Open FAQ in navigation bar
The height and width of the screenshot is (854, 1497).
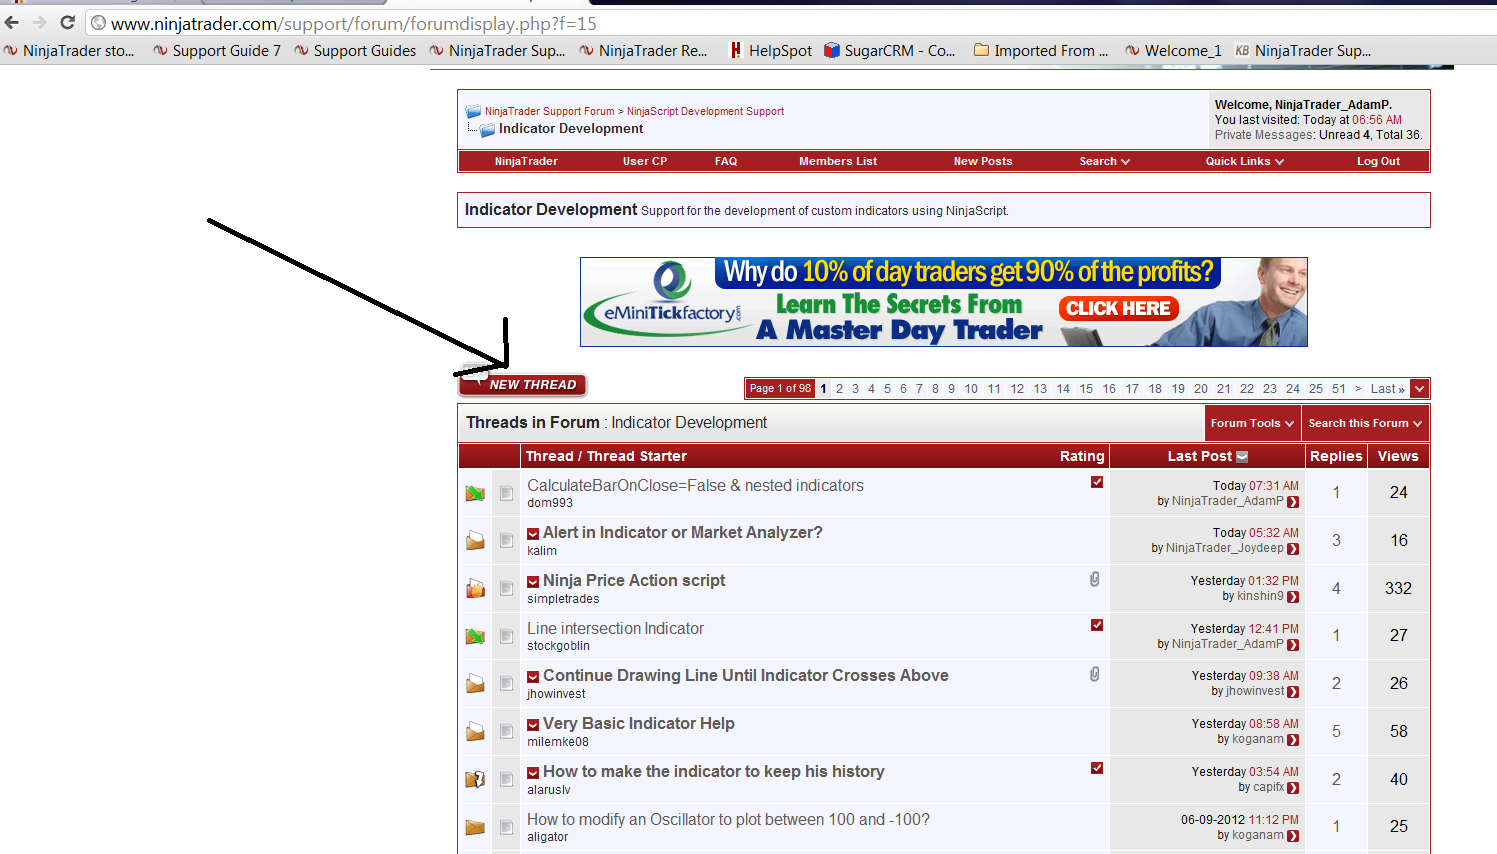(726, 161)
